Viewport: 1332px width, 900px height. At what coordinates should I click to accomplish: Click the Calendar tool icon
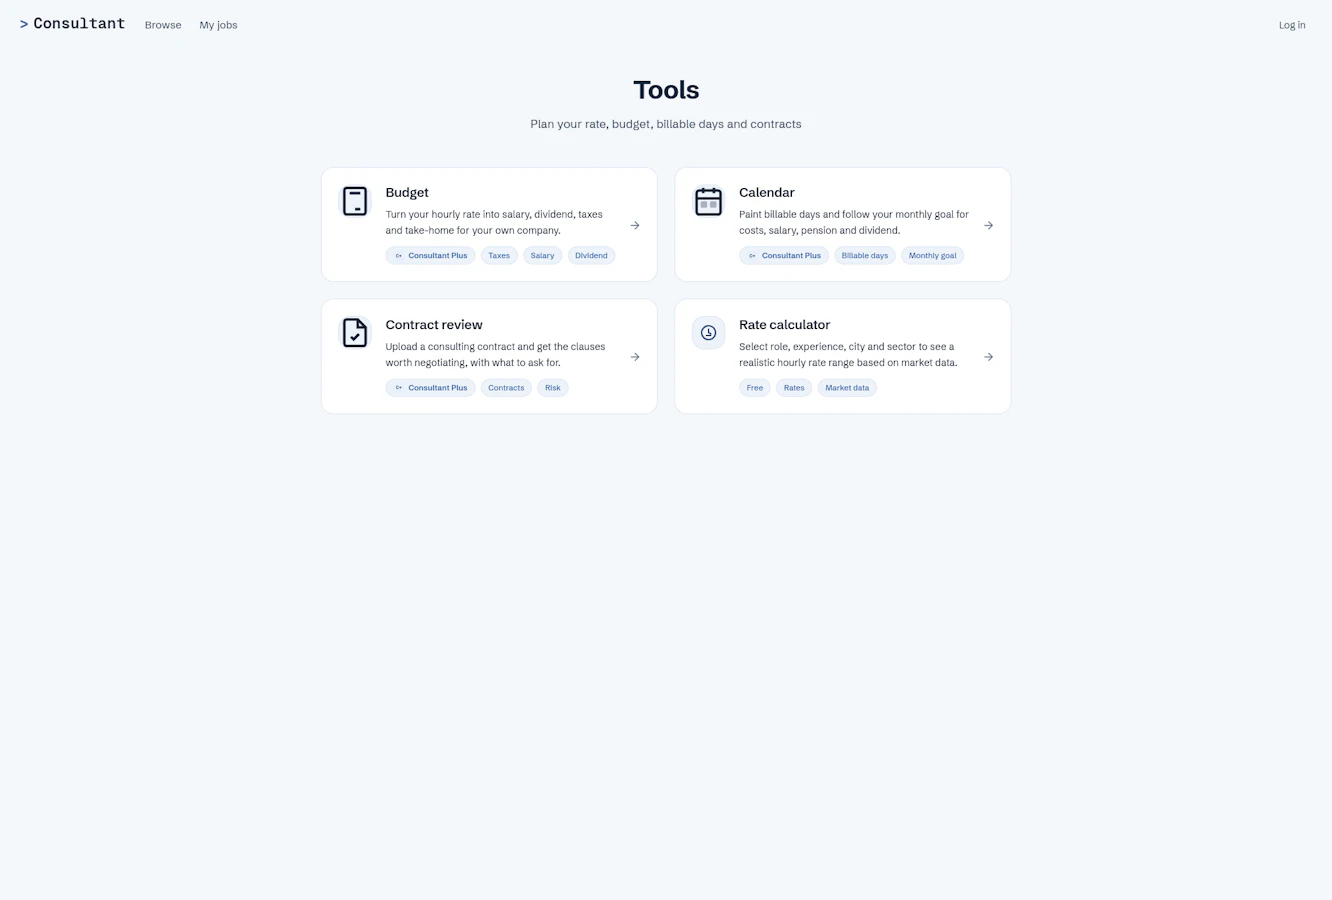click(x=708, y=201)
